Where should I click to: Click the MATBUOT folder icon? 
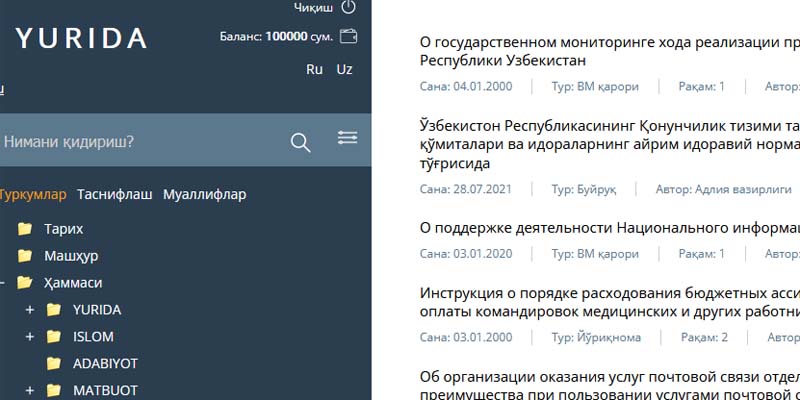coord(54,391)
